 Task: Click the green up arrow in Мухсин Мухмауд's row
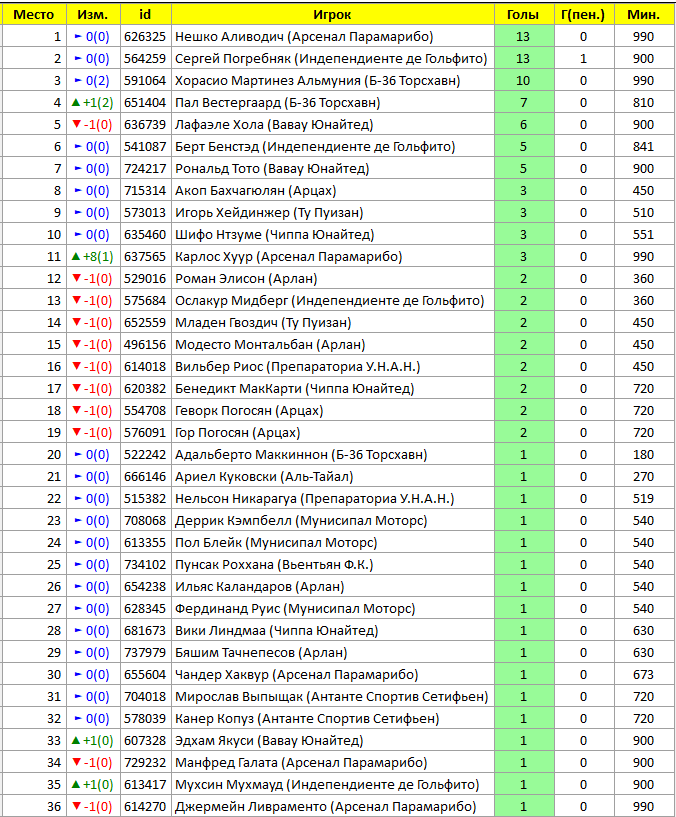click(76, 784)
